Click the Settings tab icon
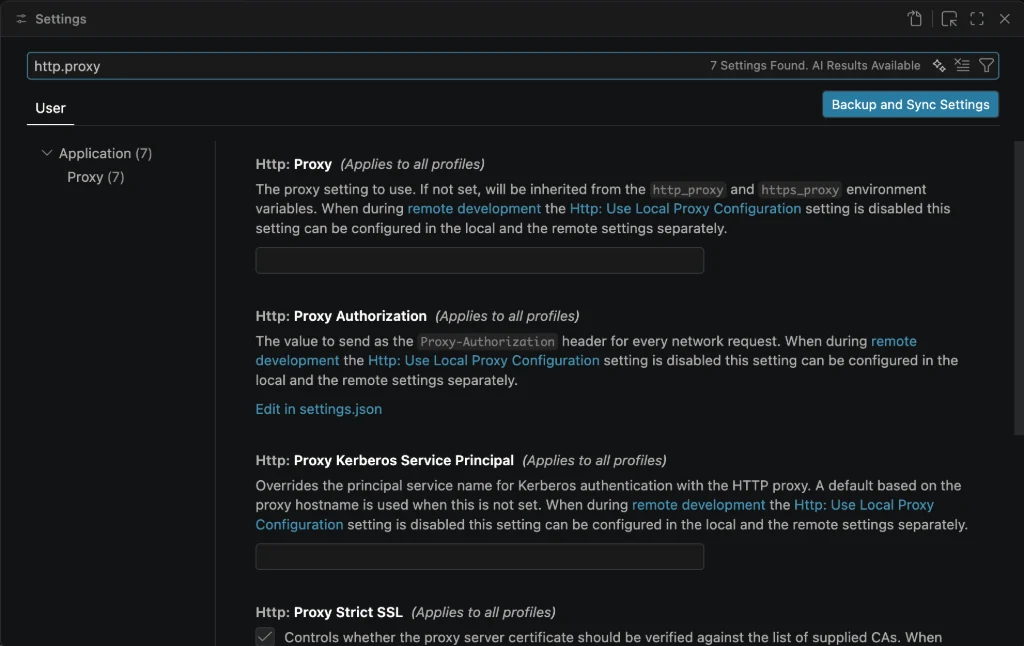 click(x=22, y=19)
